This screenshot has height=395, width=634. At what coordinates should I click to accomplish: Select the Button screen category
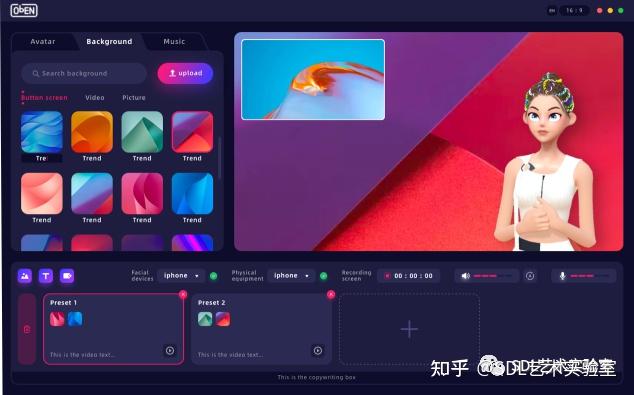(44, 98)
